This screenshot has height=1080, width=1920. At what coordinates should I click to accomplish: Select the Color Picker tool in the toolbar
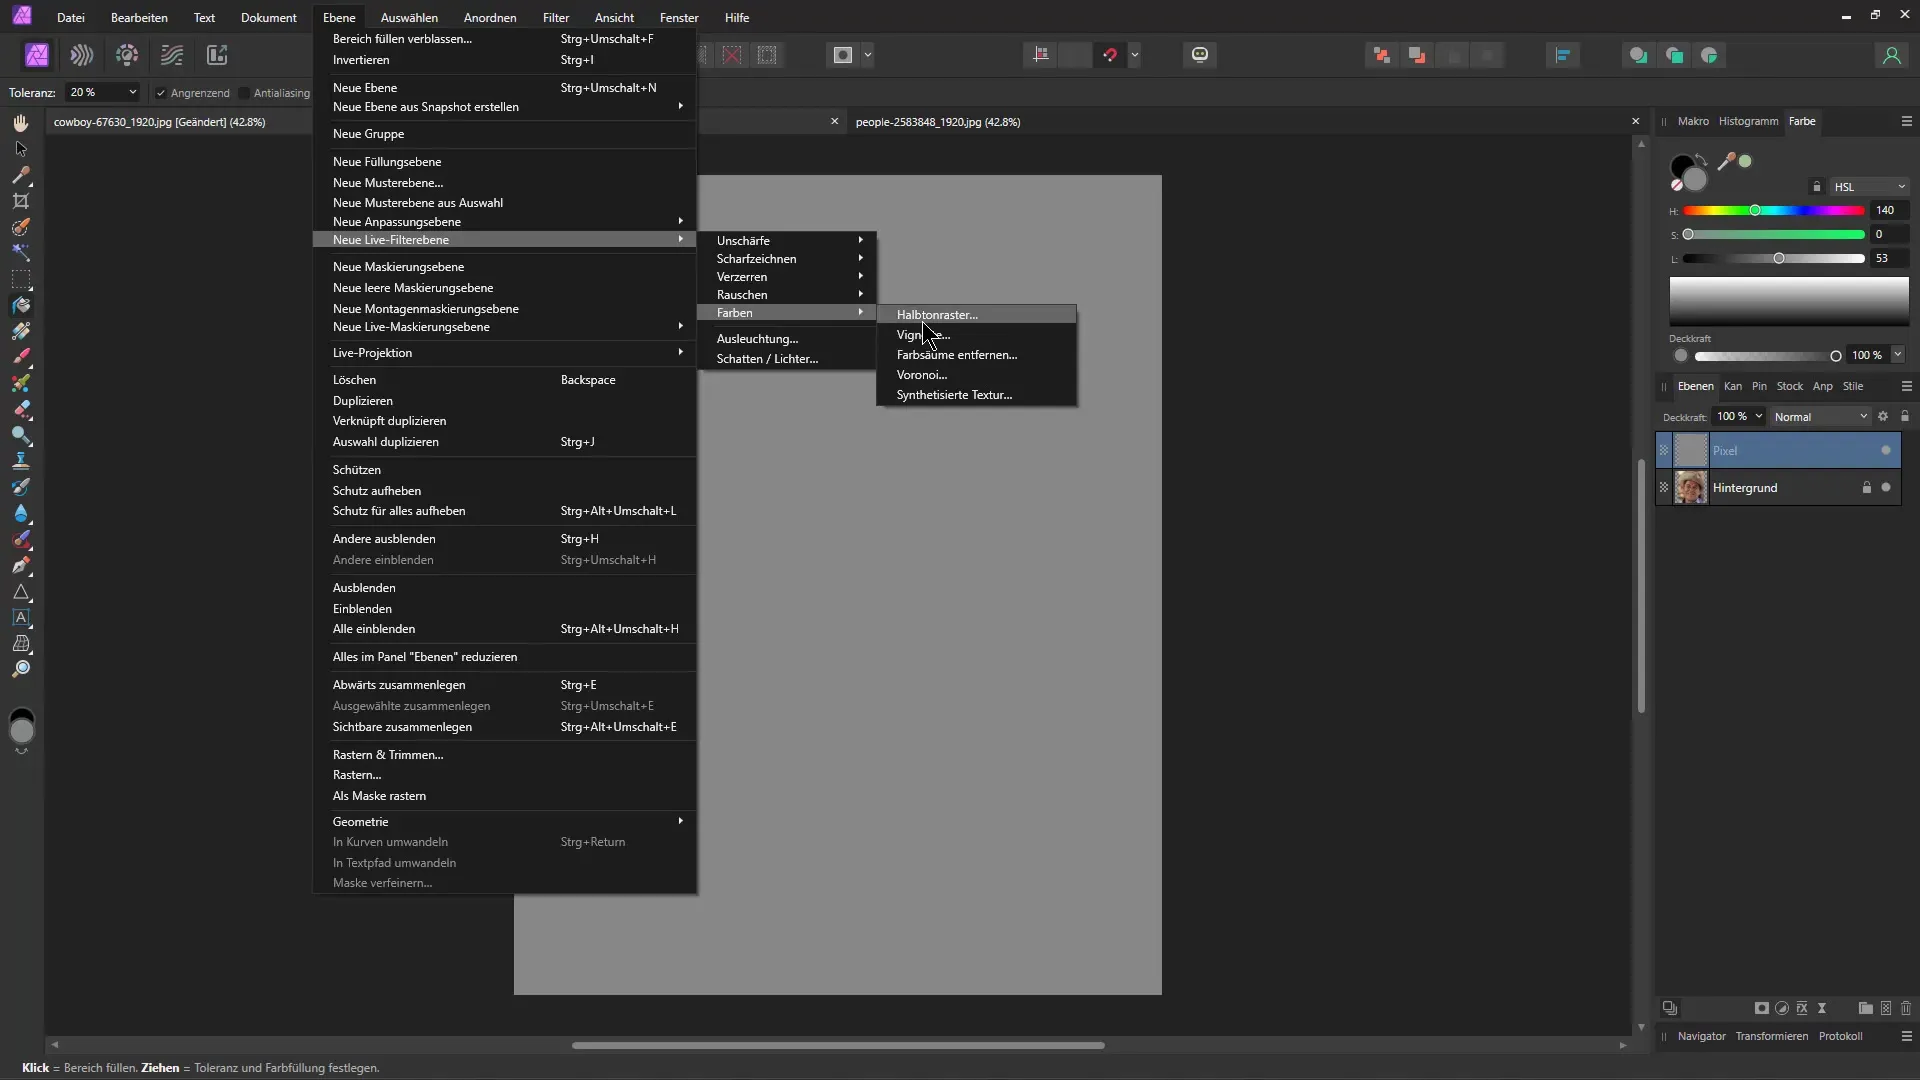pyautogui.click(x=21, y=175)
